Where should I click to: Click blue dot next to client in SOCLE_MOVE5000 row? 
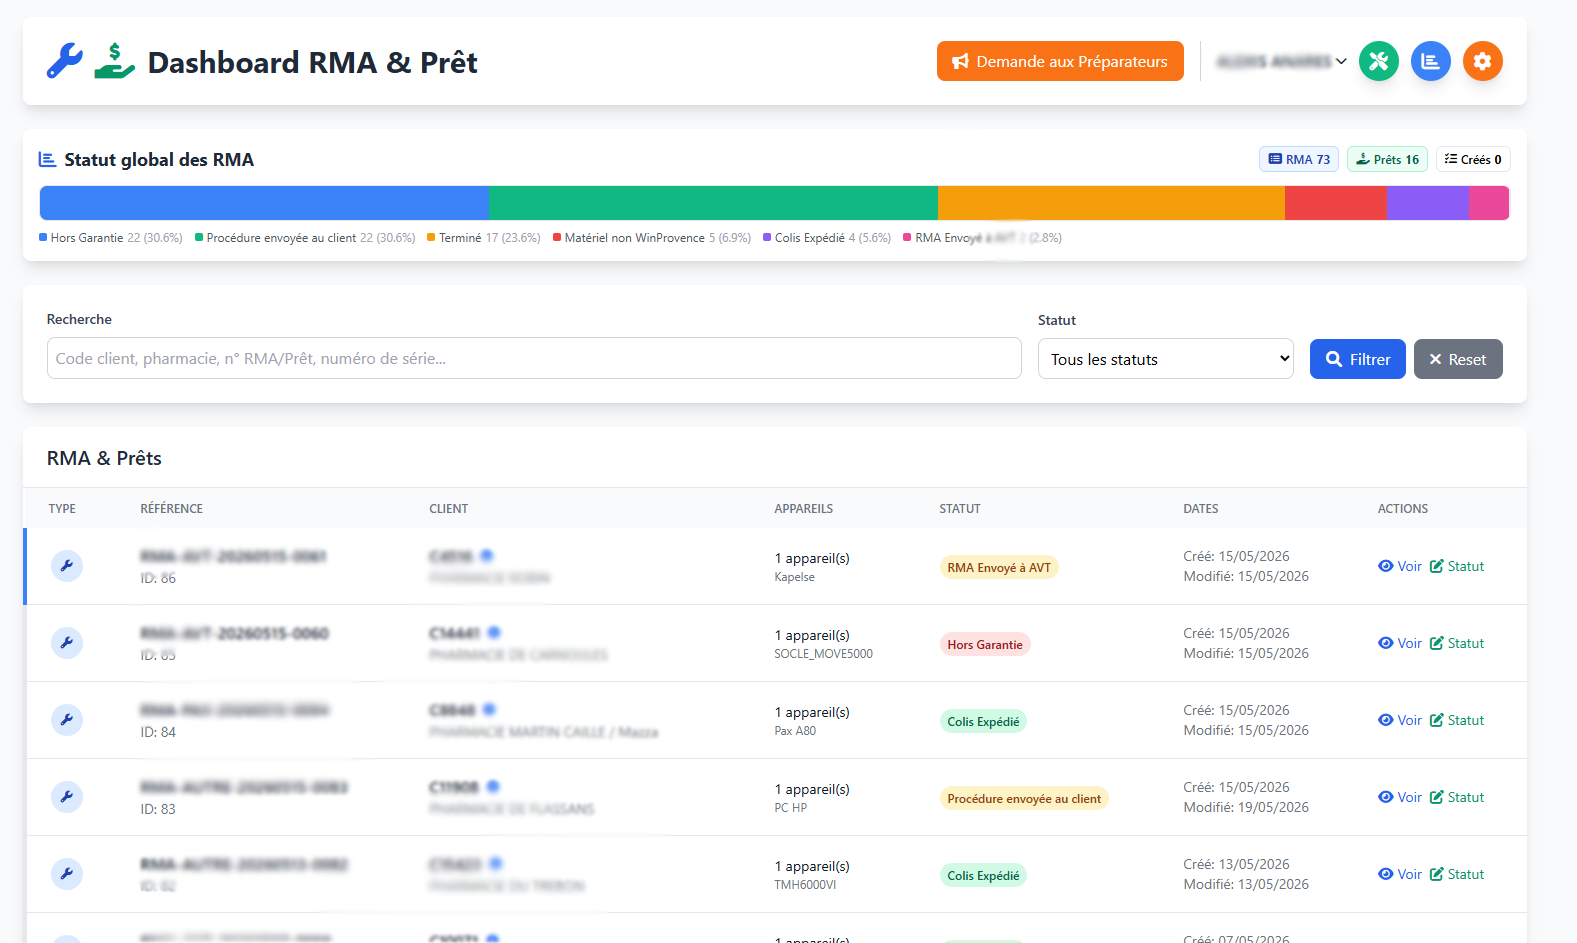point(494,632)
